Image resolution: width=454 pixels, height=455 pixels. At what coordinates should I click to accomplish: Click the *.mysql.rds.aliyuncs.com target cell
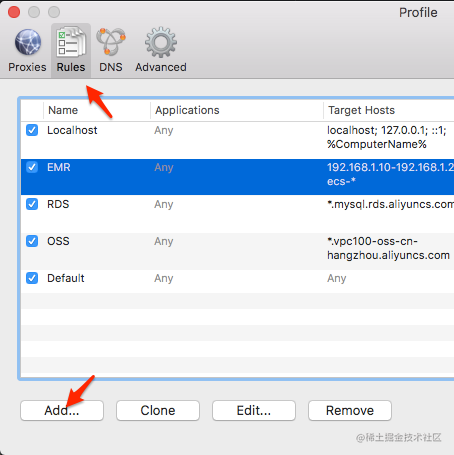[x=390, y=204]
